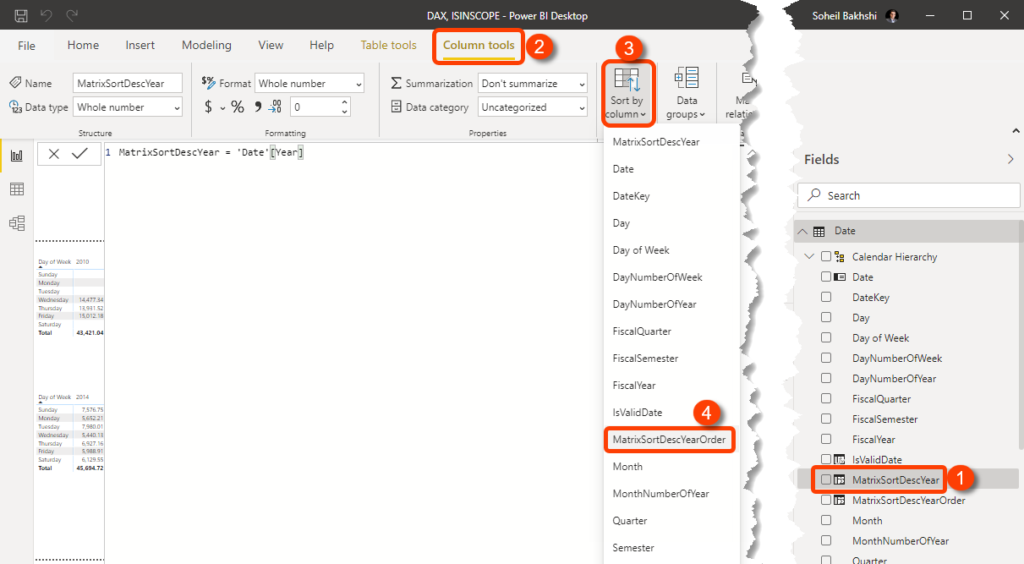Screen dimensions: 1024x564
Task: Tick the FiscalYear field checkbox
Action: 826,439
